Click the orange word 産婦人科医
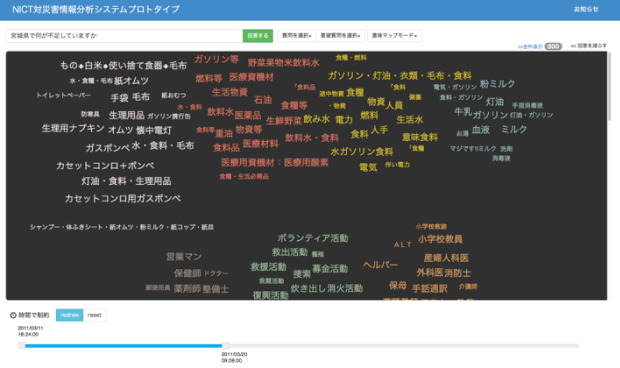This screenshot has height=368, width=620. click(x=446, y=258)
